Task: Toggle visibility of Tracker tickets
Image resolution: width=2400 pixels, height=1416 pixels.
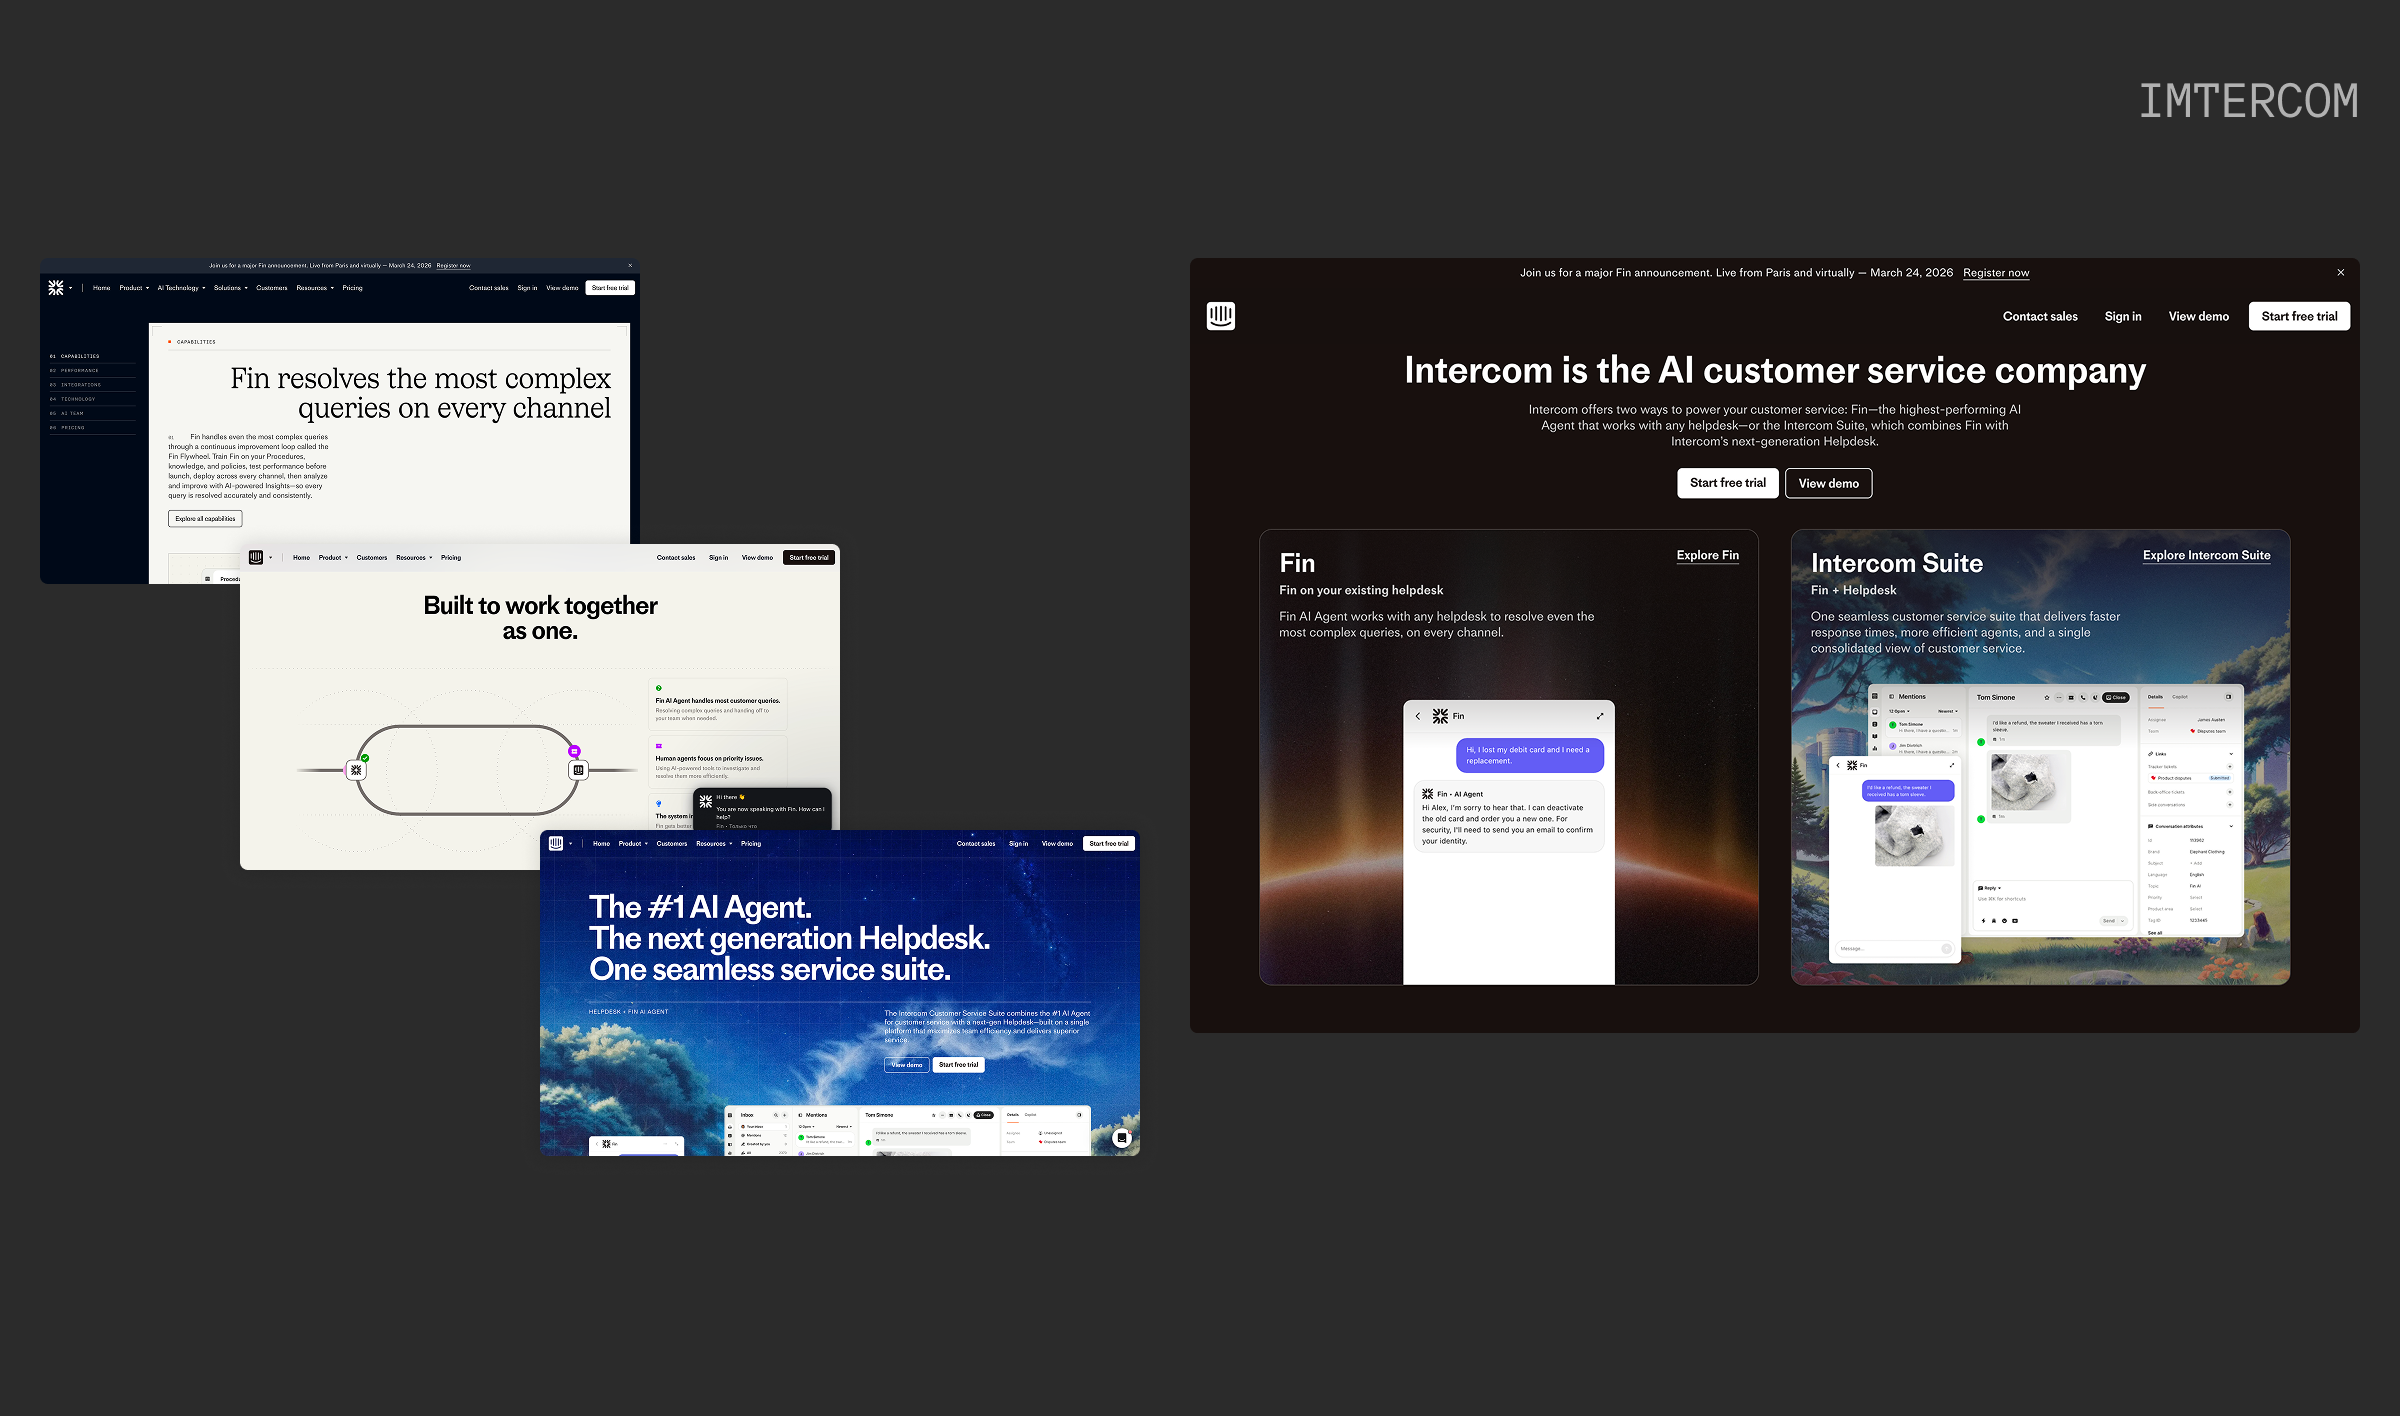Action: [2230, 766]
